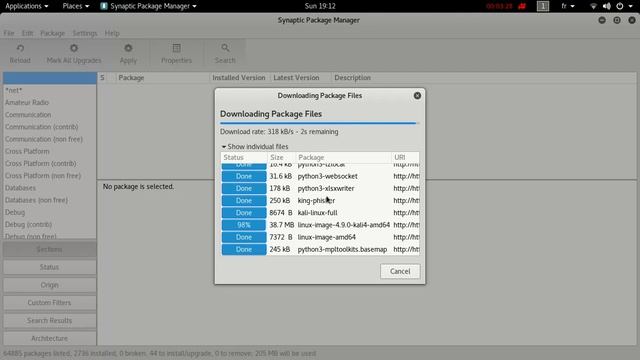Viewport: 640px width, 360px height.
Task: Click the Origin filter button
Action: 49,285
